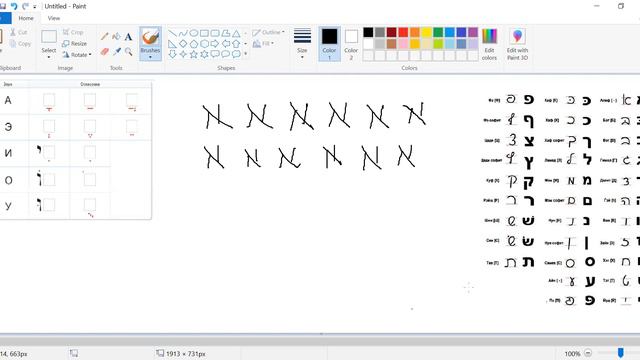Click the Resize button
The image size is (640, 360).
[74, 43]
